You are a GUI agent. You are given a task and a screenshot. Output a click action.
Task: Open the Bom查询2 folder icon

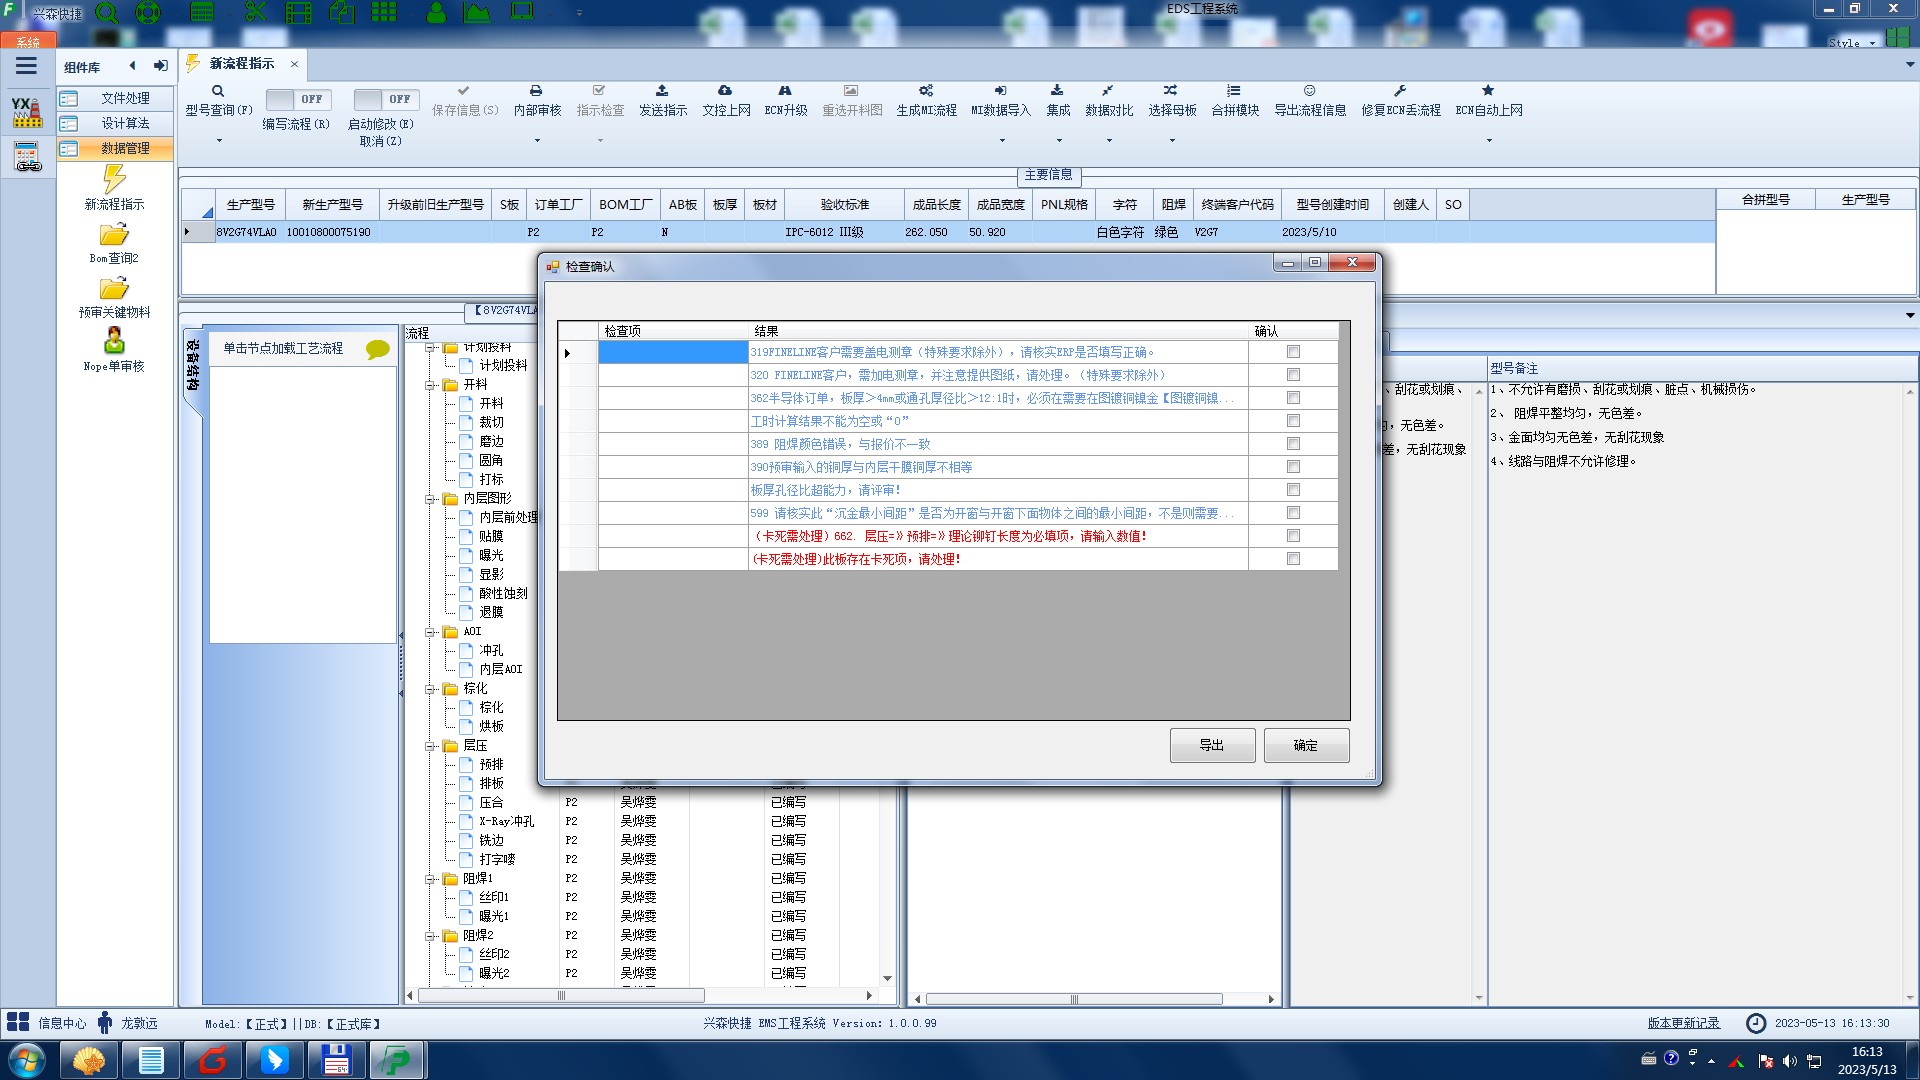tap(114, 236)
